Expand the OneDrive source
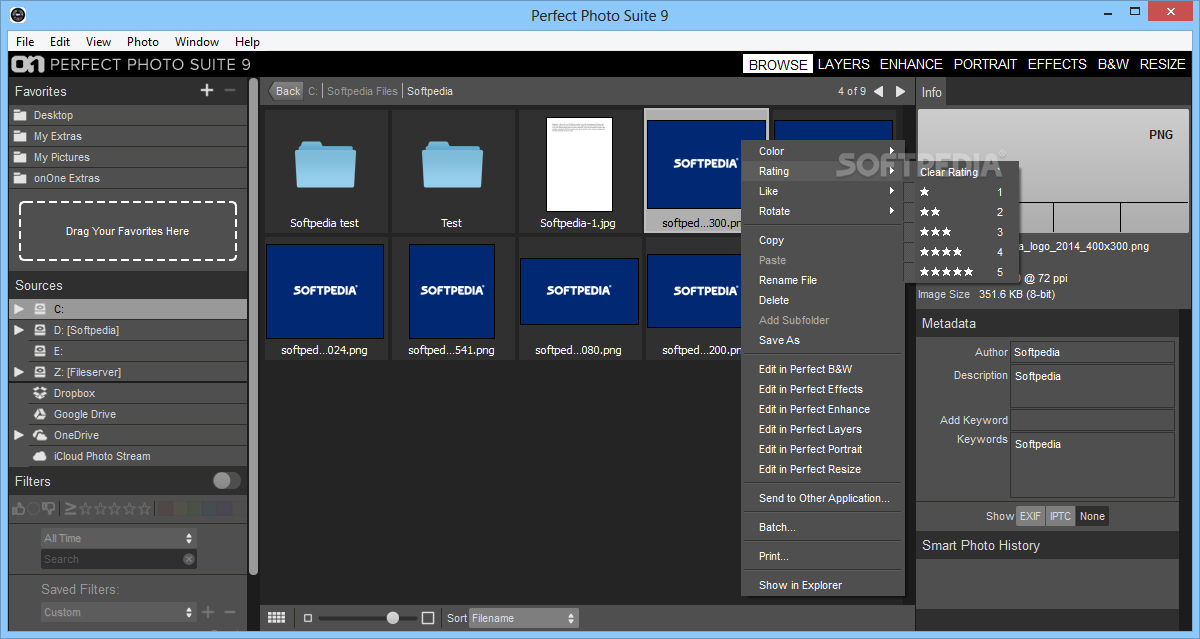Image resolution: width=1200 pixels, height=639 pixels. pos(19,435)
